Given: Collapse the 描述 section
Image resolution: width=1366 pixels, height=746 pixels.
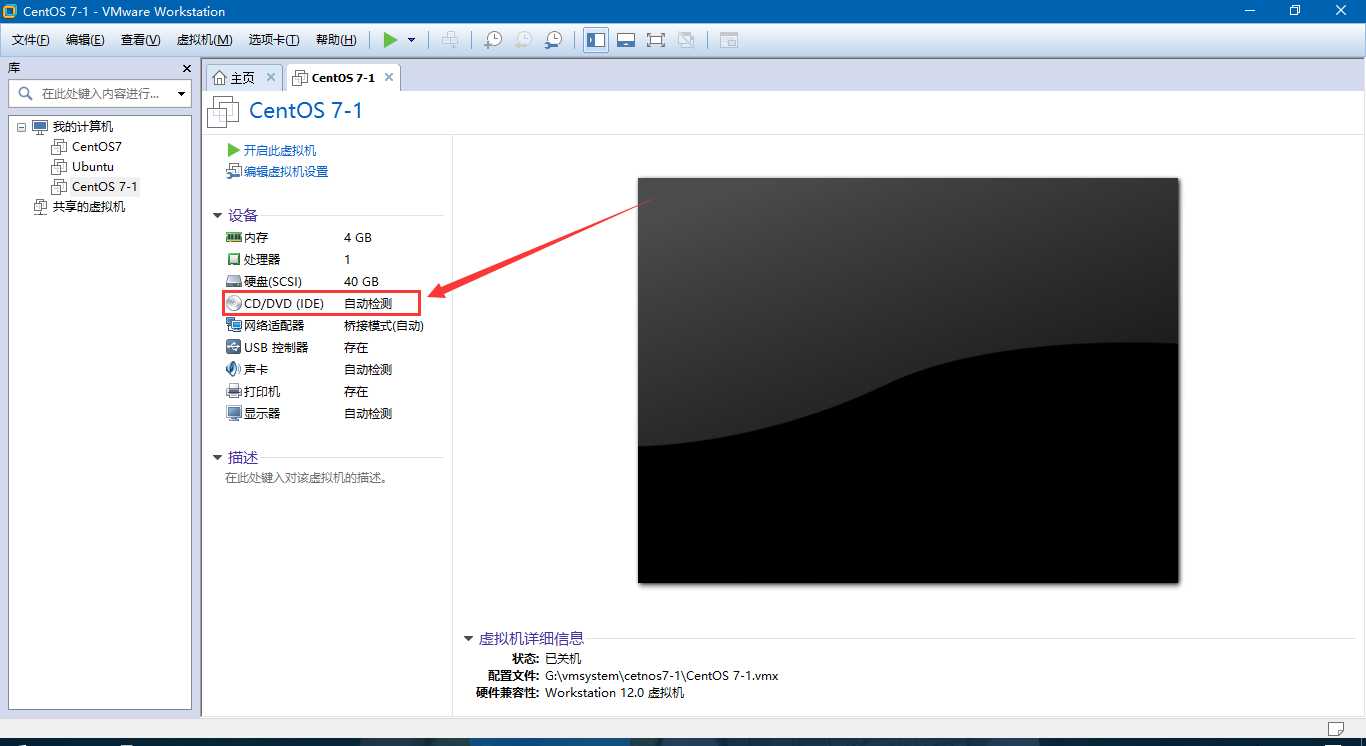Looking at the screenshot, I should [x=217, y=458].
